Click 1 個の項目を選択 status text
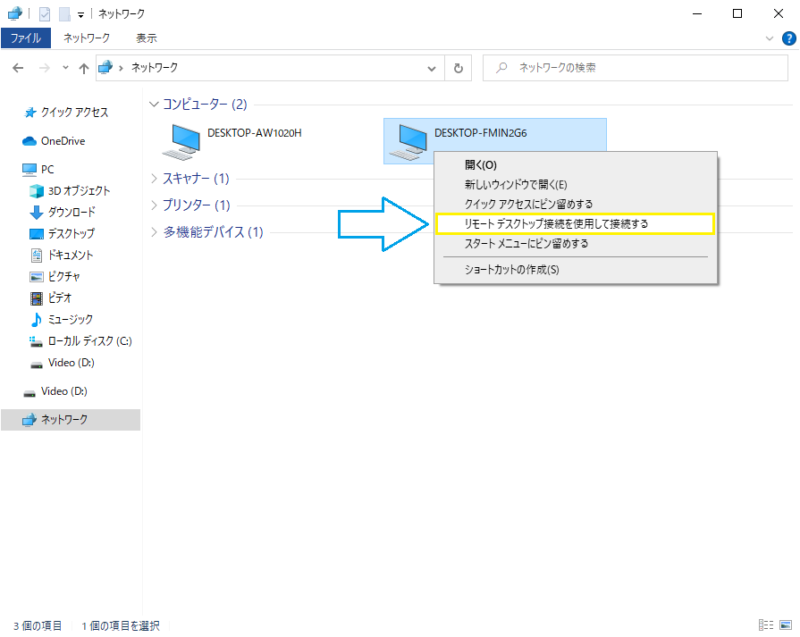Viewport: 800px width, 637px height. pyautogui.click(x=120, y=626)
